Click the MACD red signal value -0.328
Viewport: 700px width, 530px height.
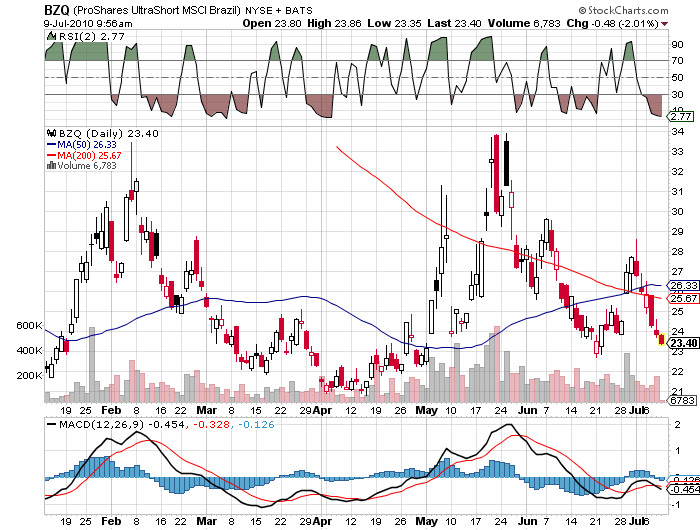[x=212, y=424]
